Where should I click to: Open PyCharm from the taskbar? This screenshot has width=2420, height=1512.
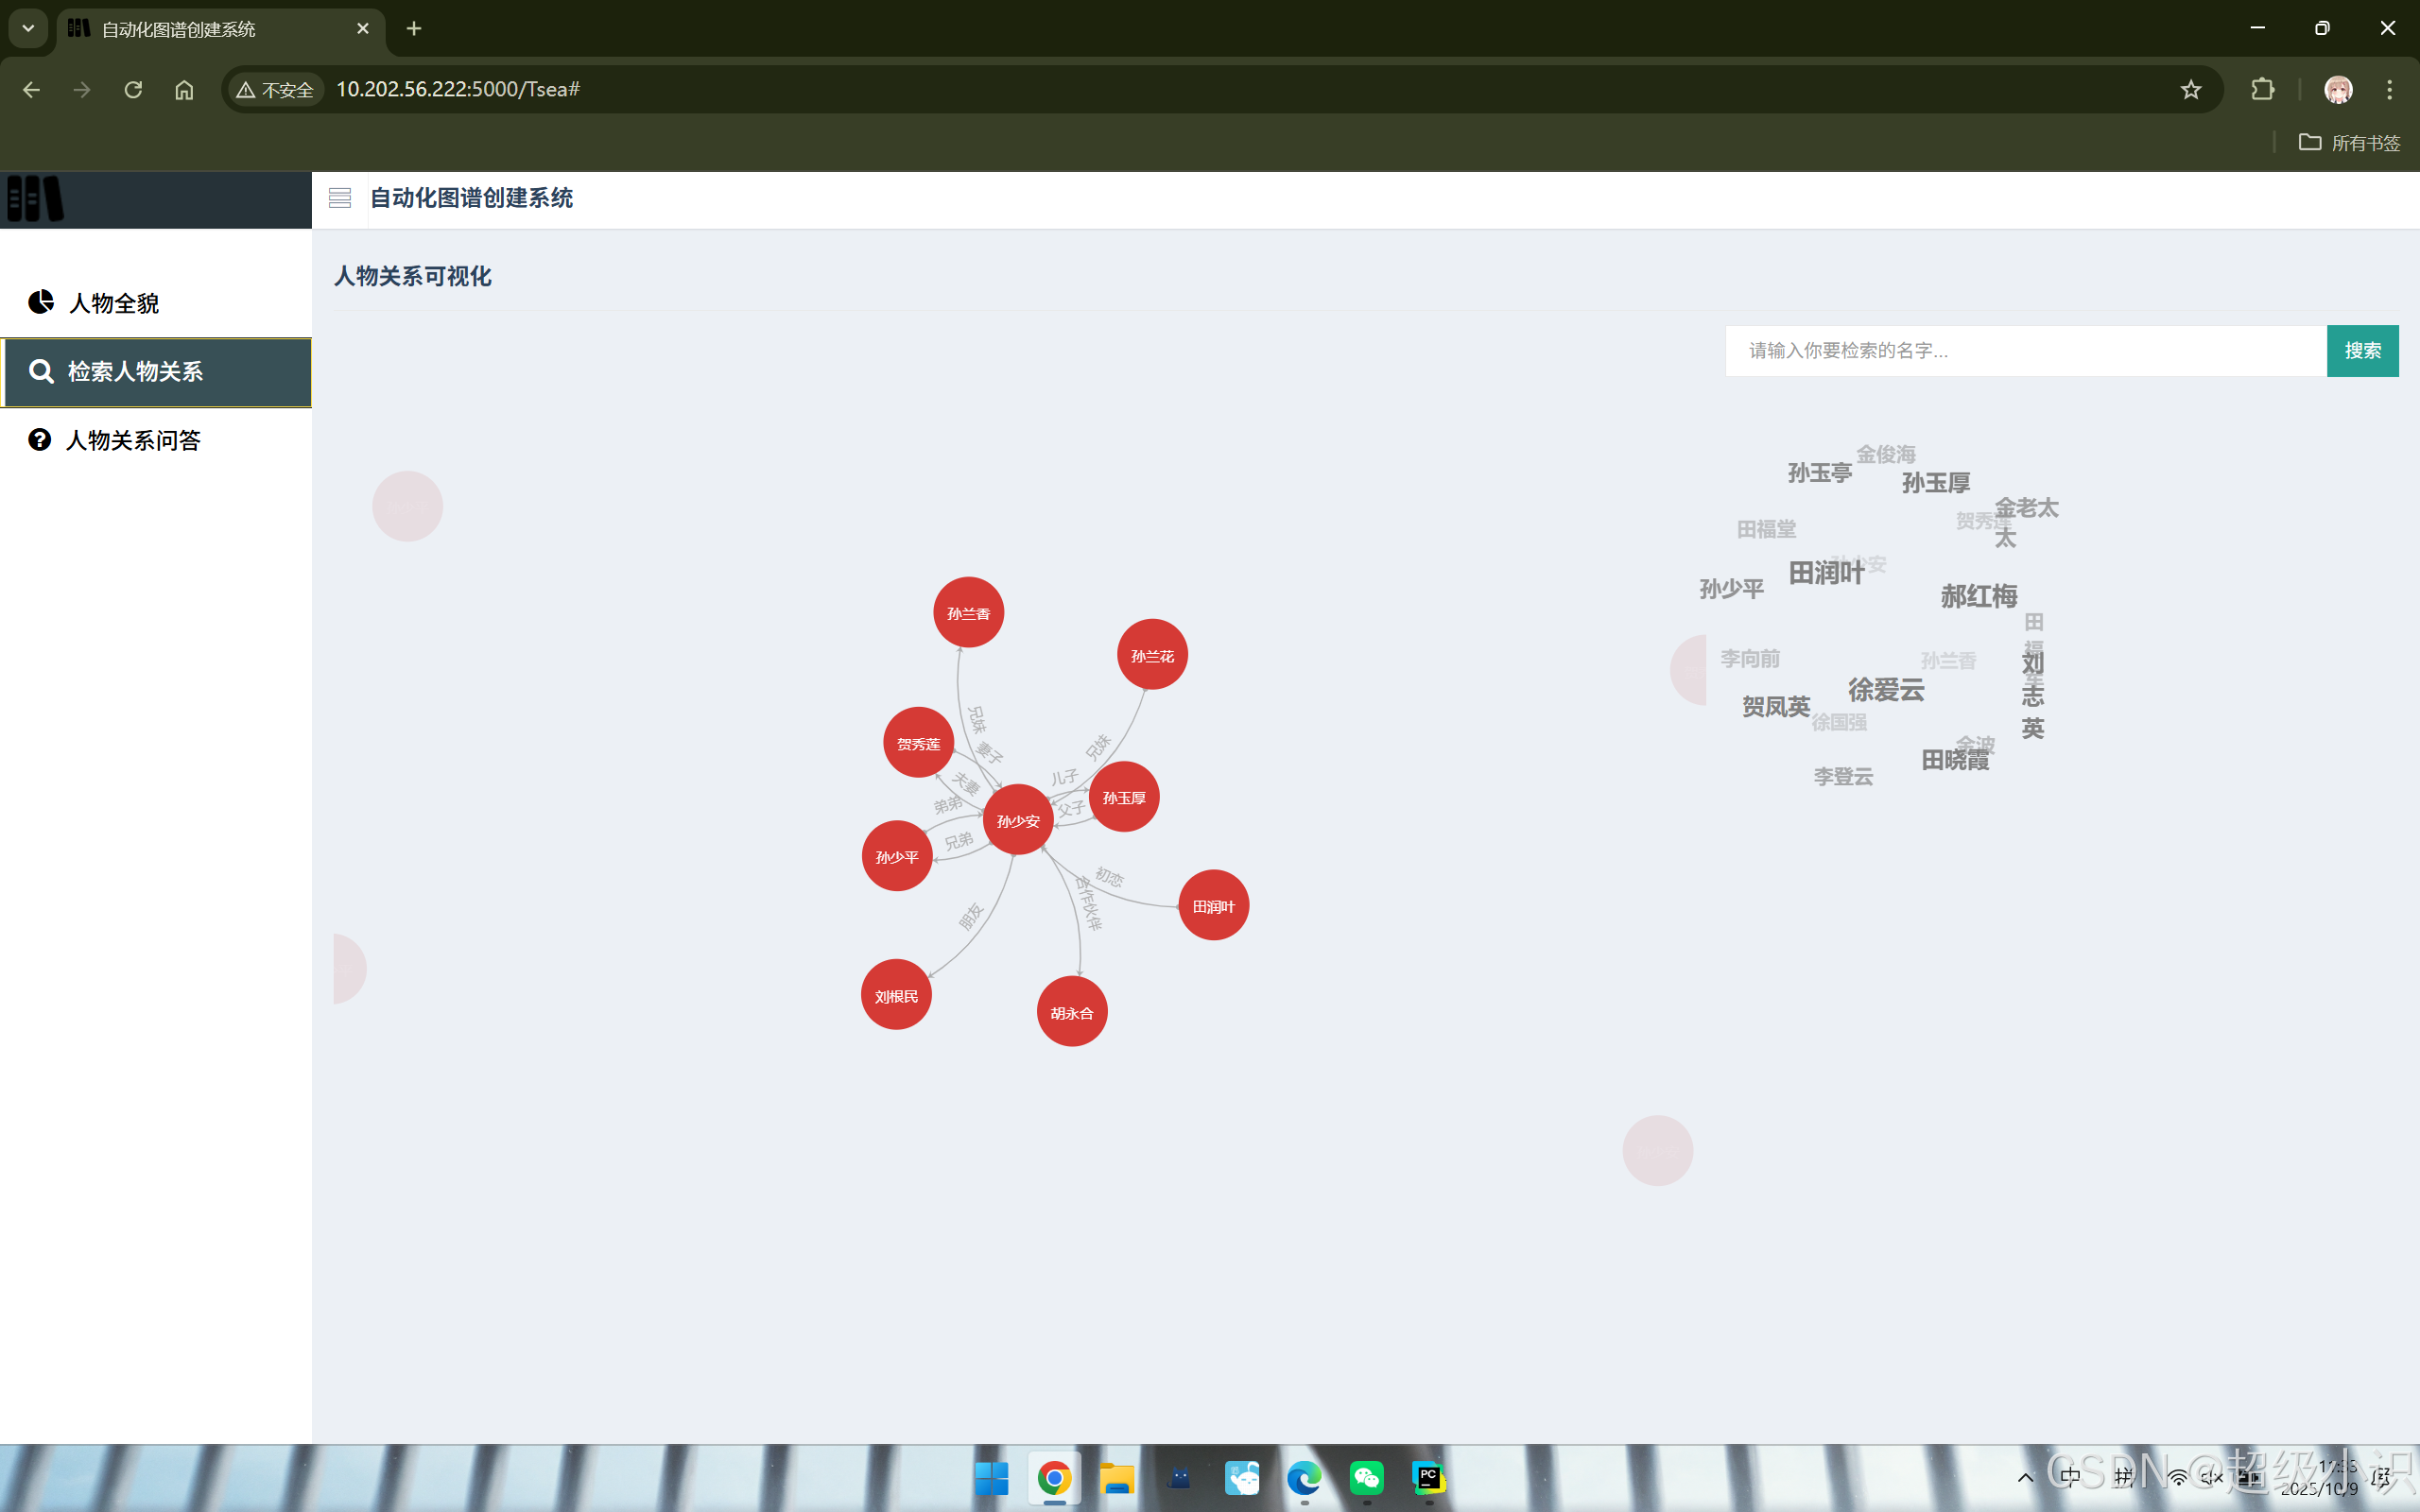(x=1428, y=1477)
